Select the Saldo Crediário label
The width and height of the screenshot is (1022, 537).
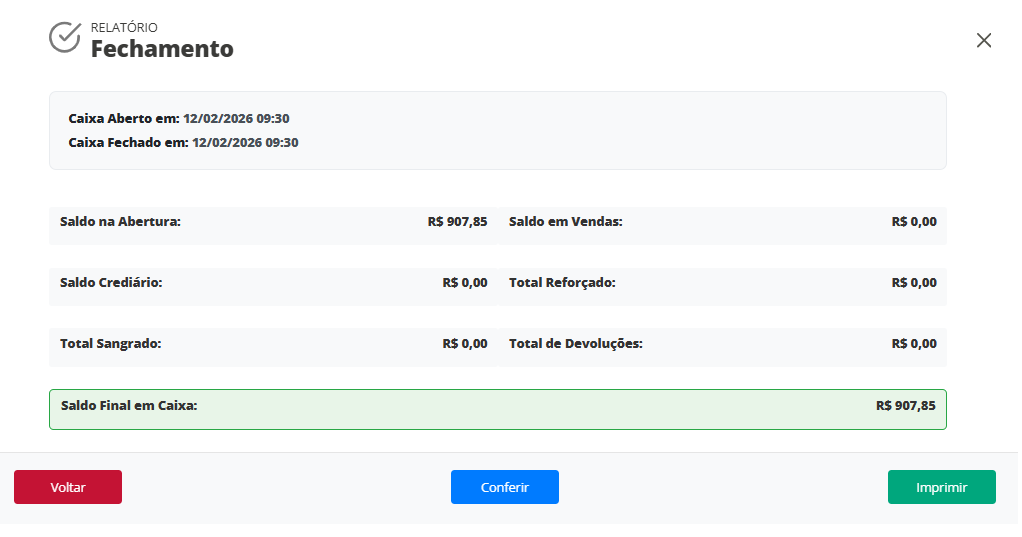(111, 282)
